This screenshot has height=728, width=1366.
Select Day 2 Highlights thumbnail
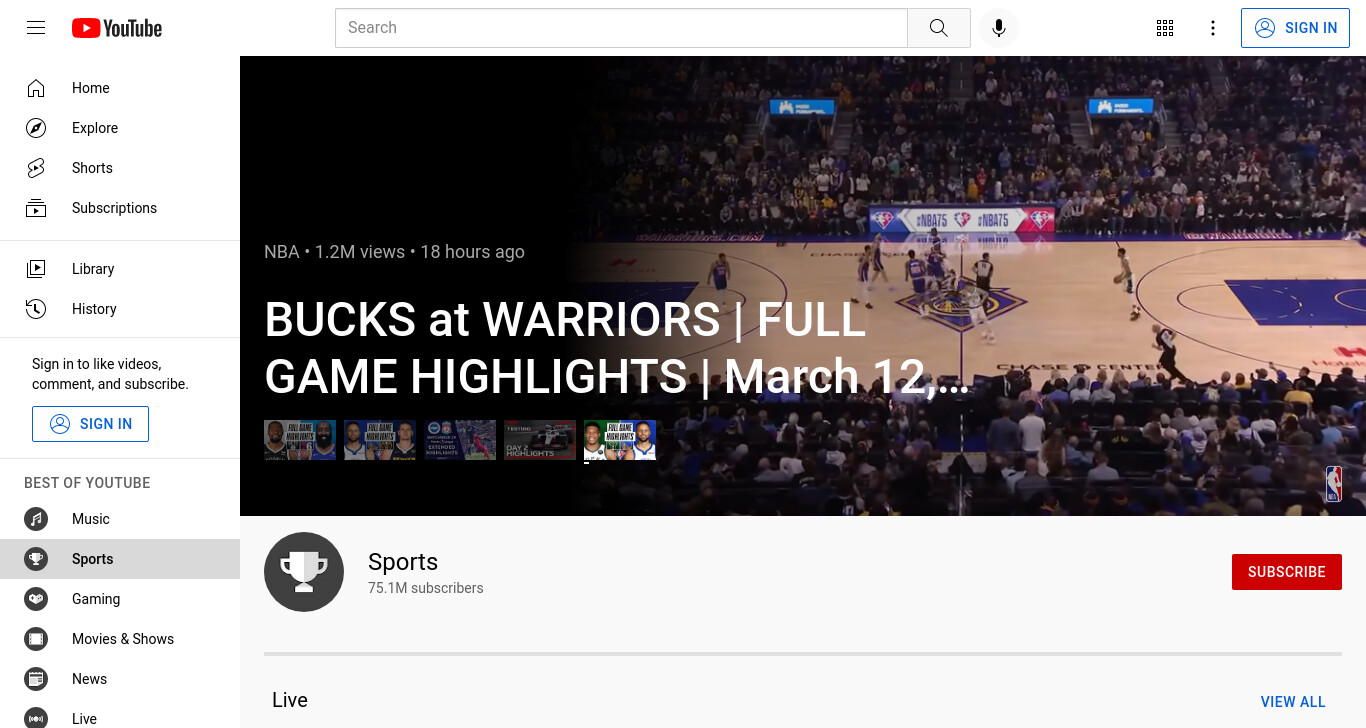tap(540, 440)
